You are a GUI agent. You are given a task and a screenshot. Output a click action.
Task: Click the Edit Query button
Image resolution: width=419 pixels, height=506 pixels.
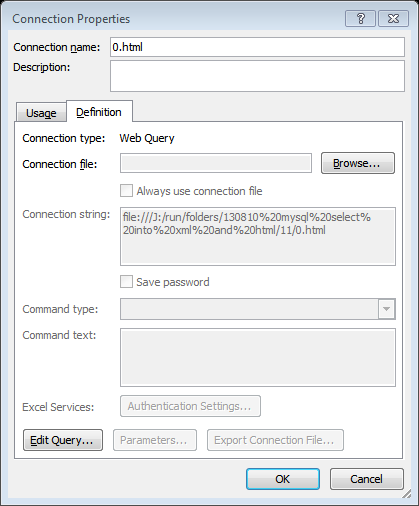[63, 440]
